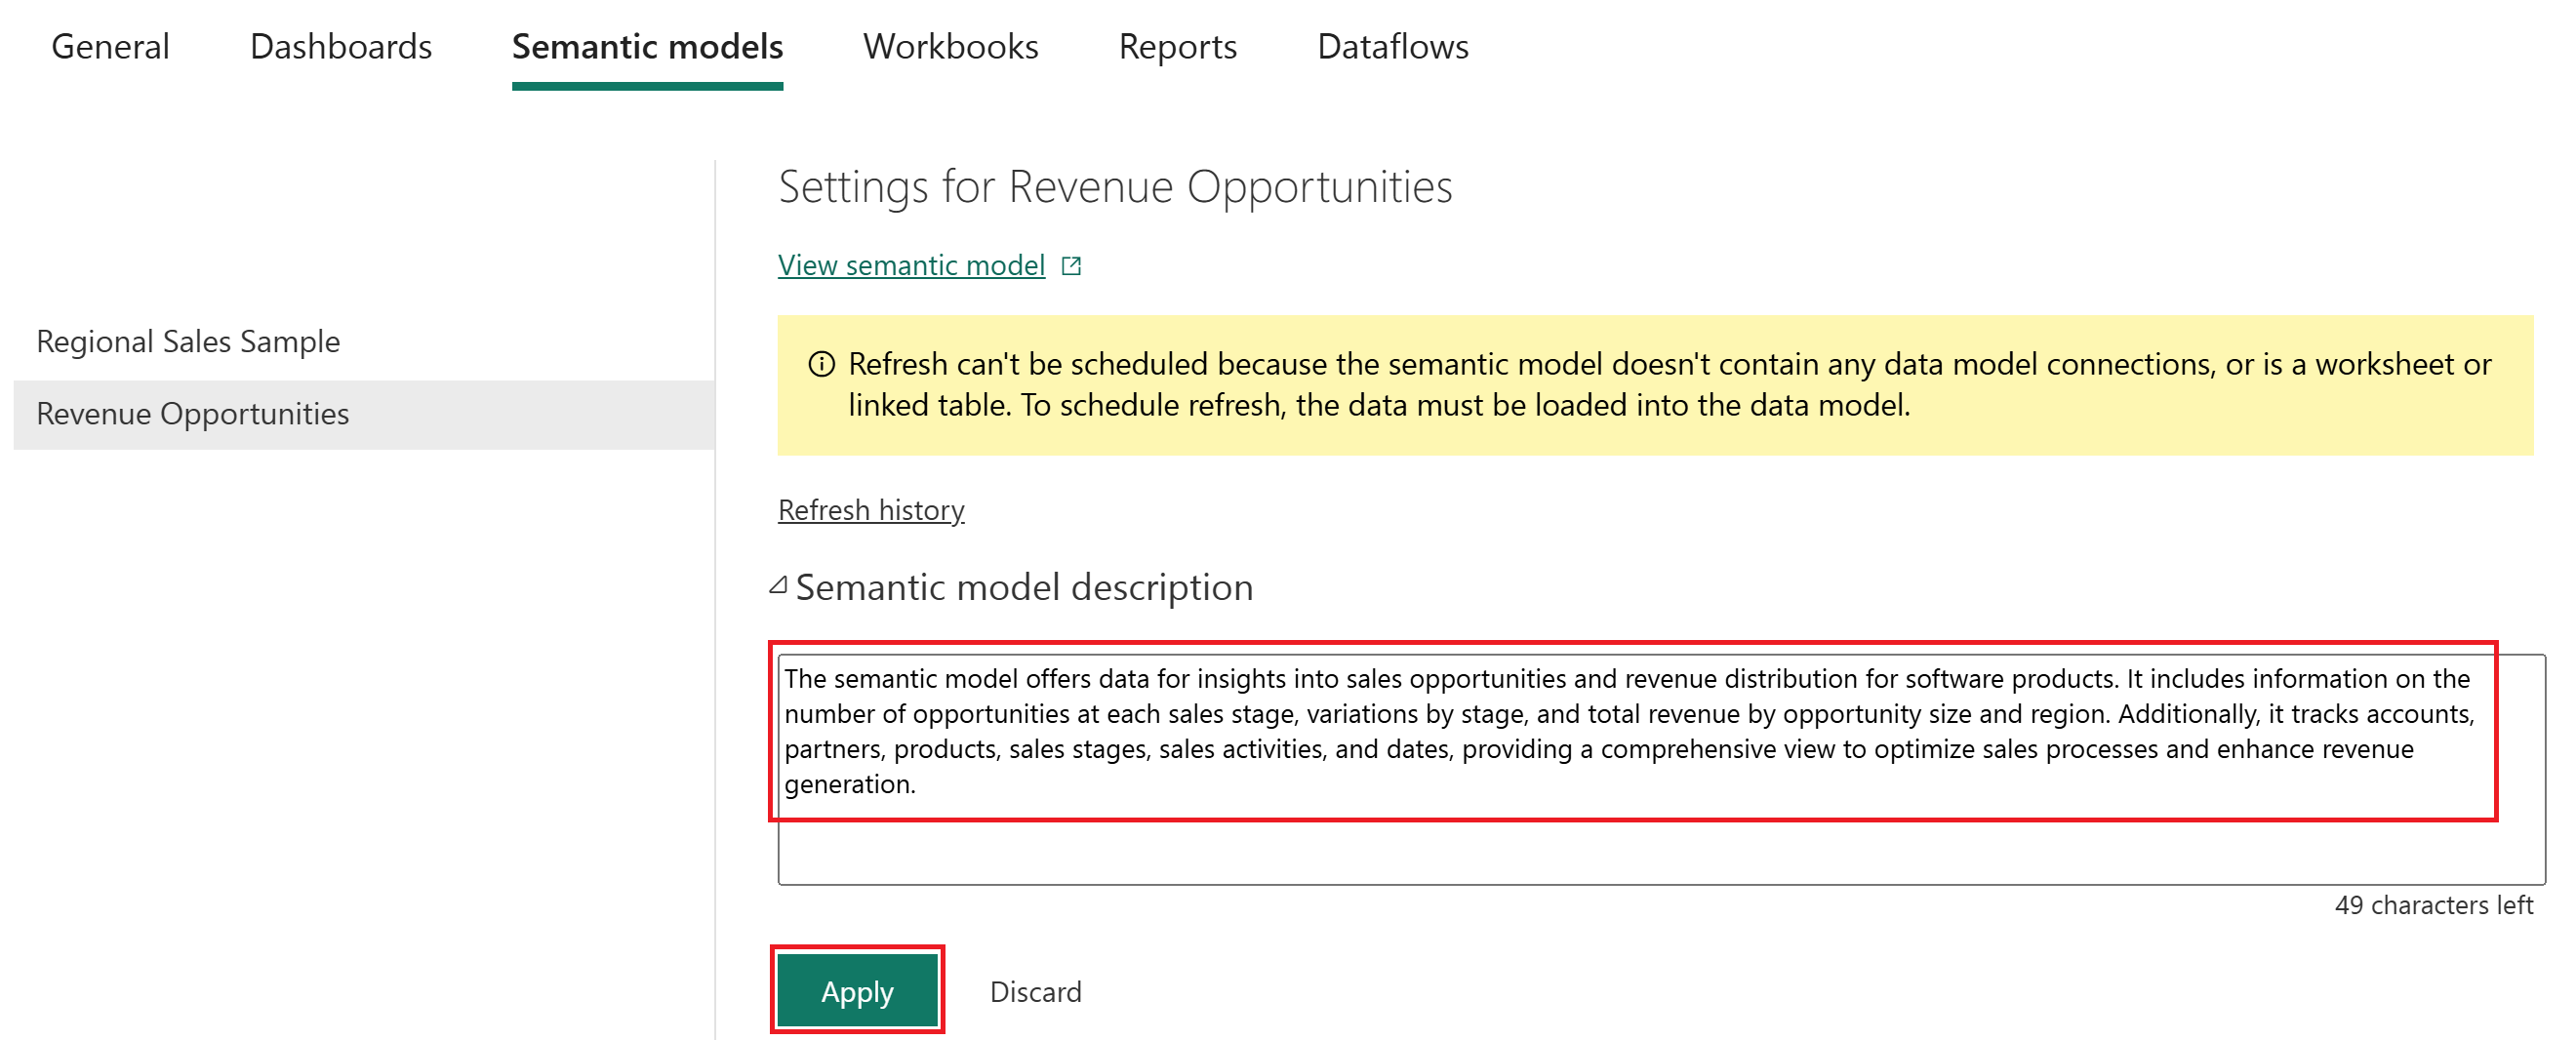Open the General tab
Viewport: 2576px width, 1040px height.
110,47
